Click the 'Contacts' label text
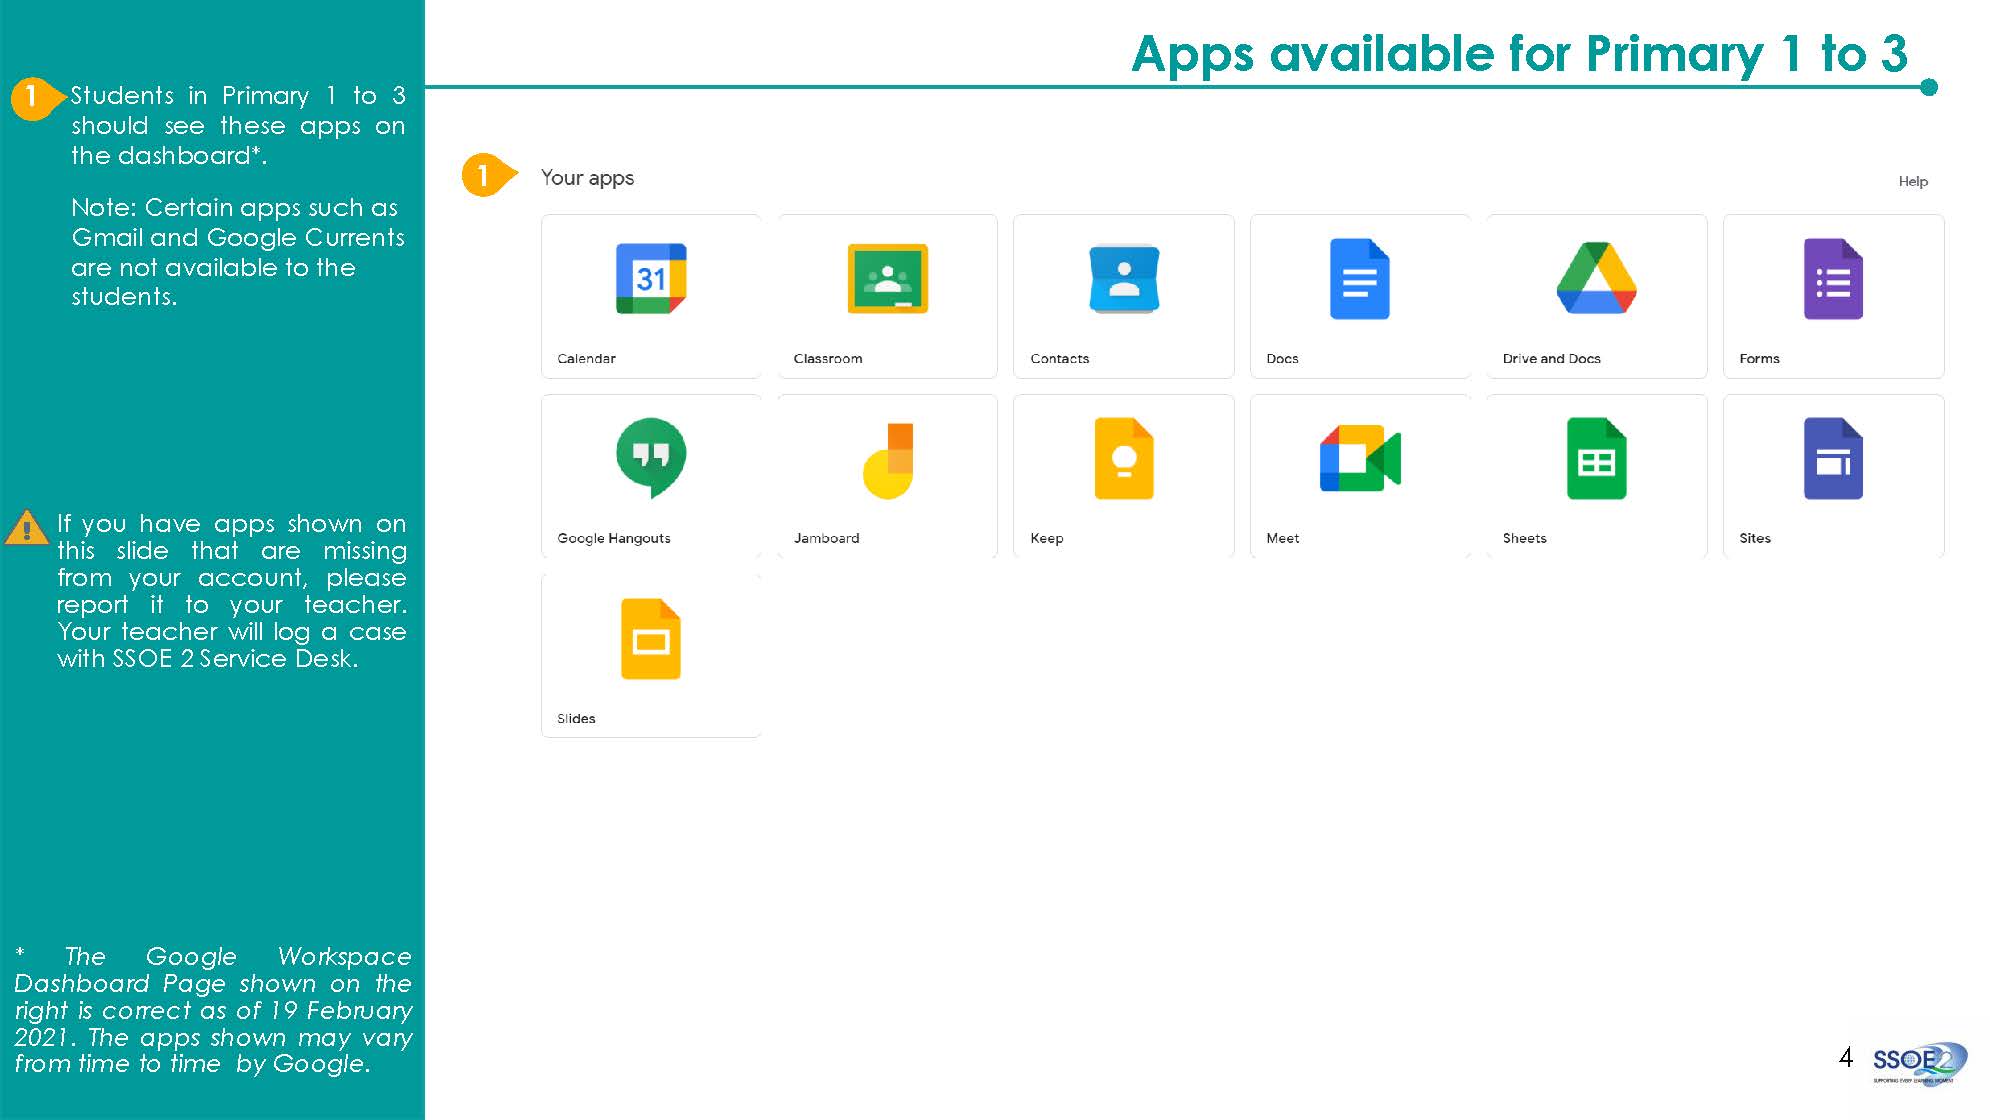This screenshot has width=1990, height=1120. tap(1060, 358)
